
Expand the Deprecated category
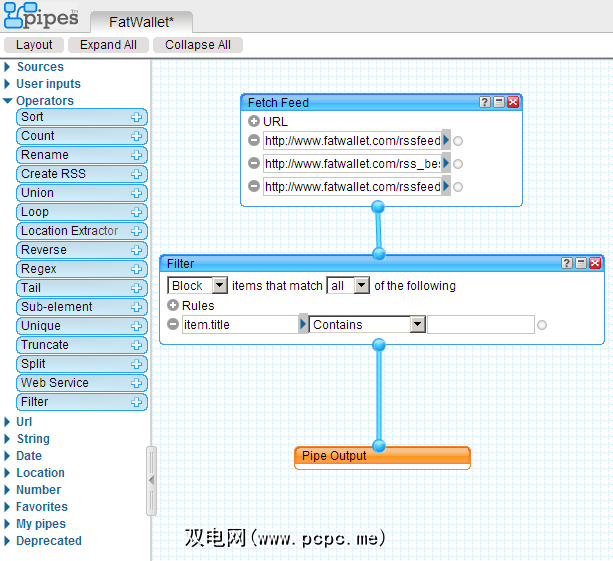[7, 541]
